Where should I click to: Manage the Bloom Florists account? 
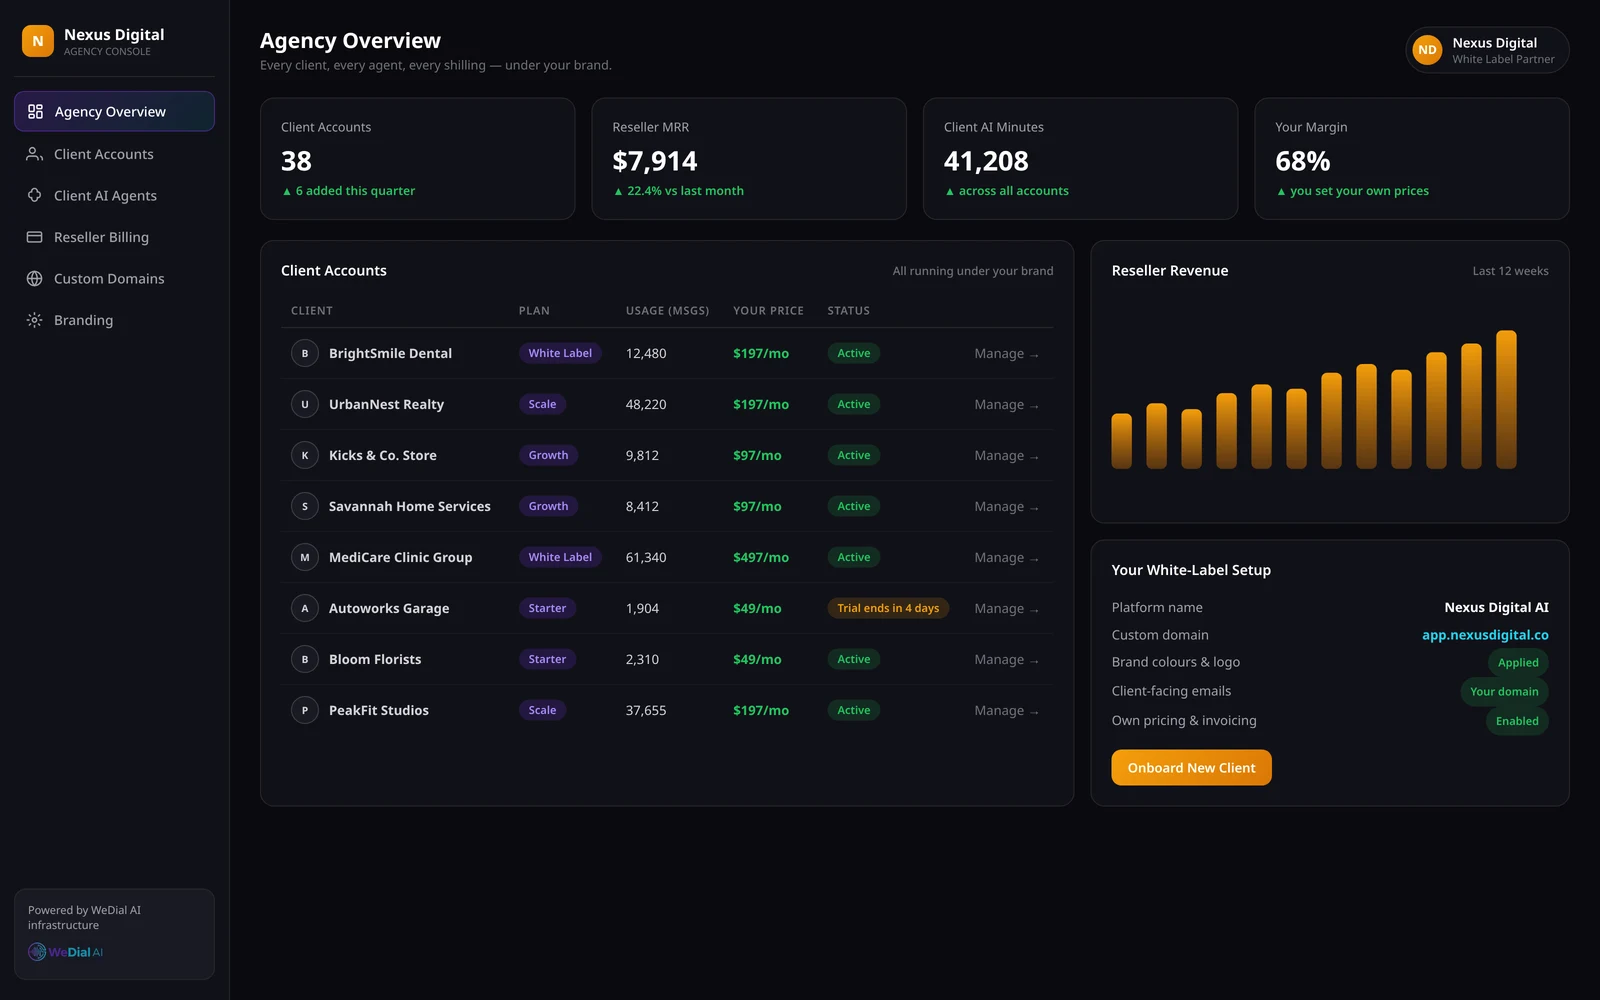pyautogui.click(x=1007, y=659)
